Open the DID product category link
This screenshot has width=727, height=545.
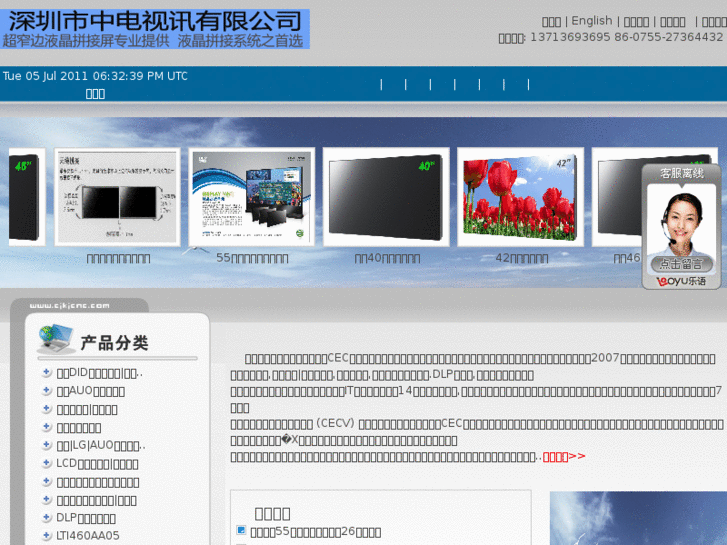[x=100, y=373]
